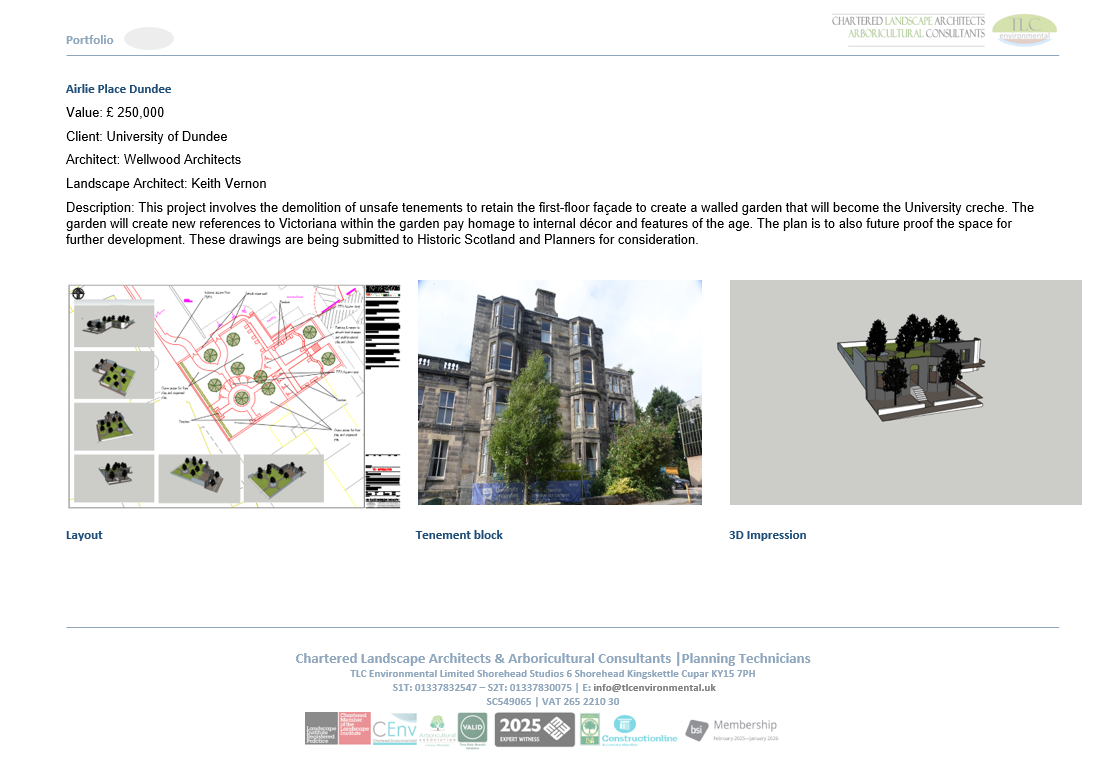Click the green ISA tree logo
1104x779 pixels.
589,730
